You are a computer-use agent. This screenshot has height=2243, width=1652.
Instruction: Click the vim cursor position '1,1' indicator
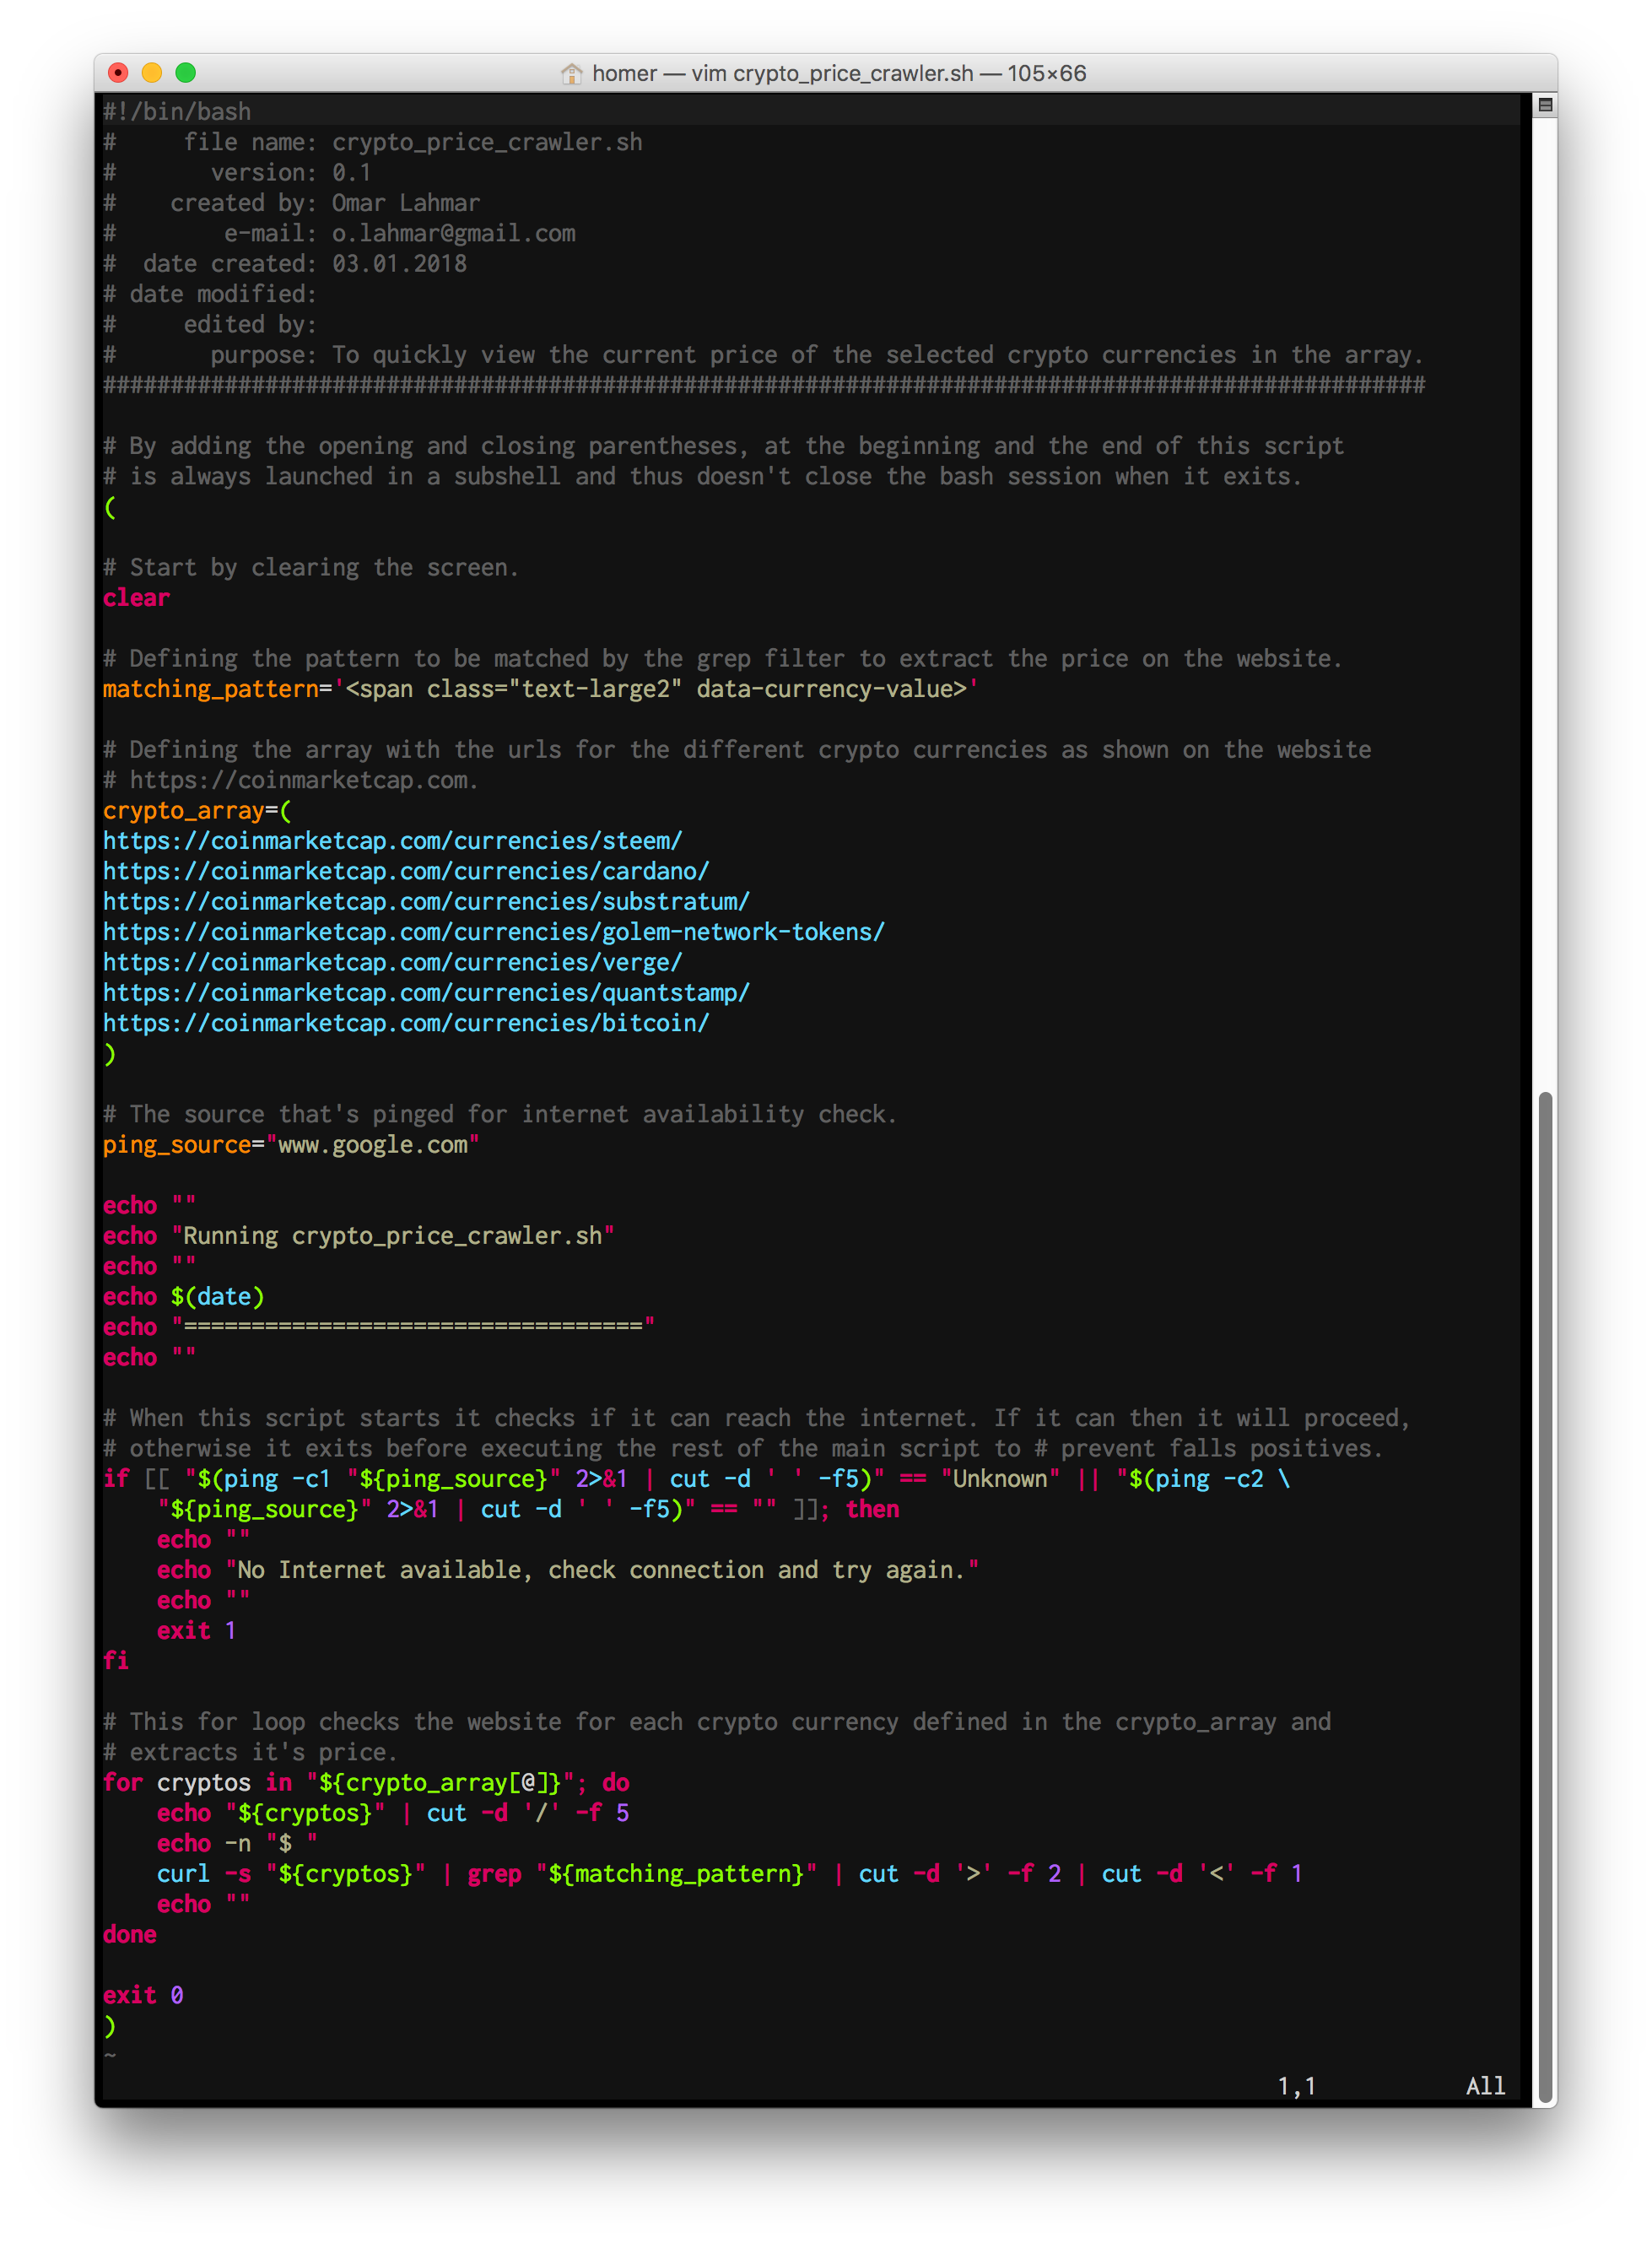(x=1296, y=2086)
